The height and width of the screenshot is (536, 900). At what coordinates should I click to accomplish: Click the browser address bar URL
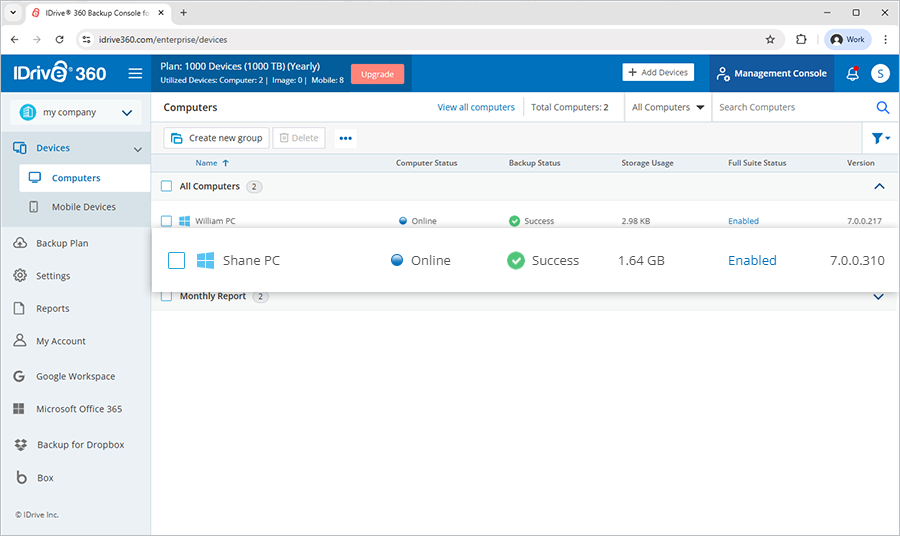click(163, 40)
